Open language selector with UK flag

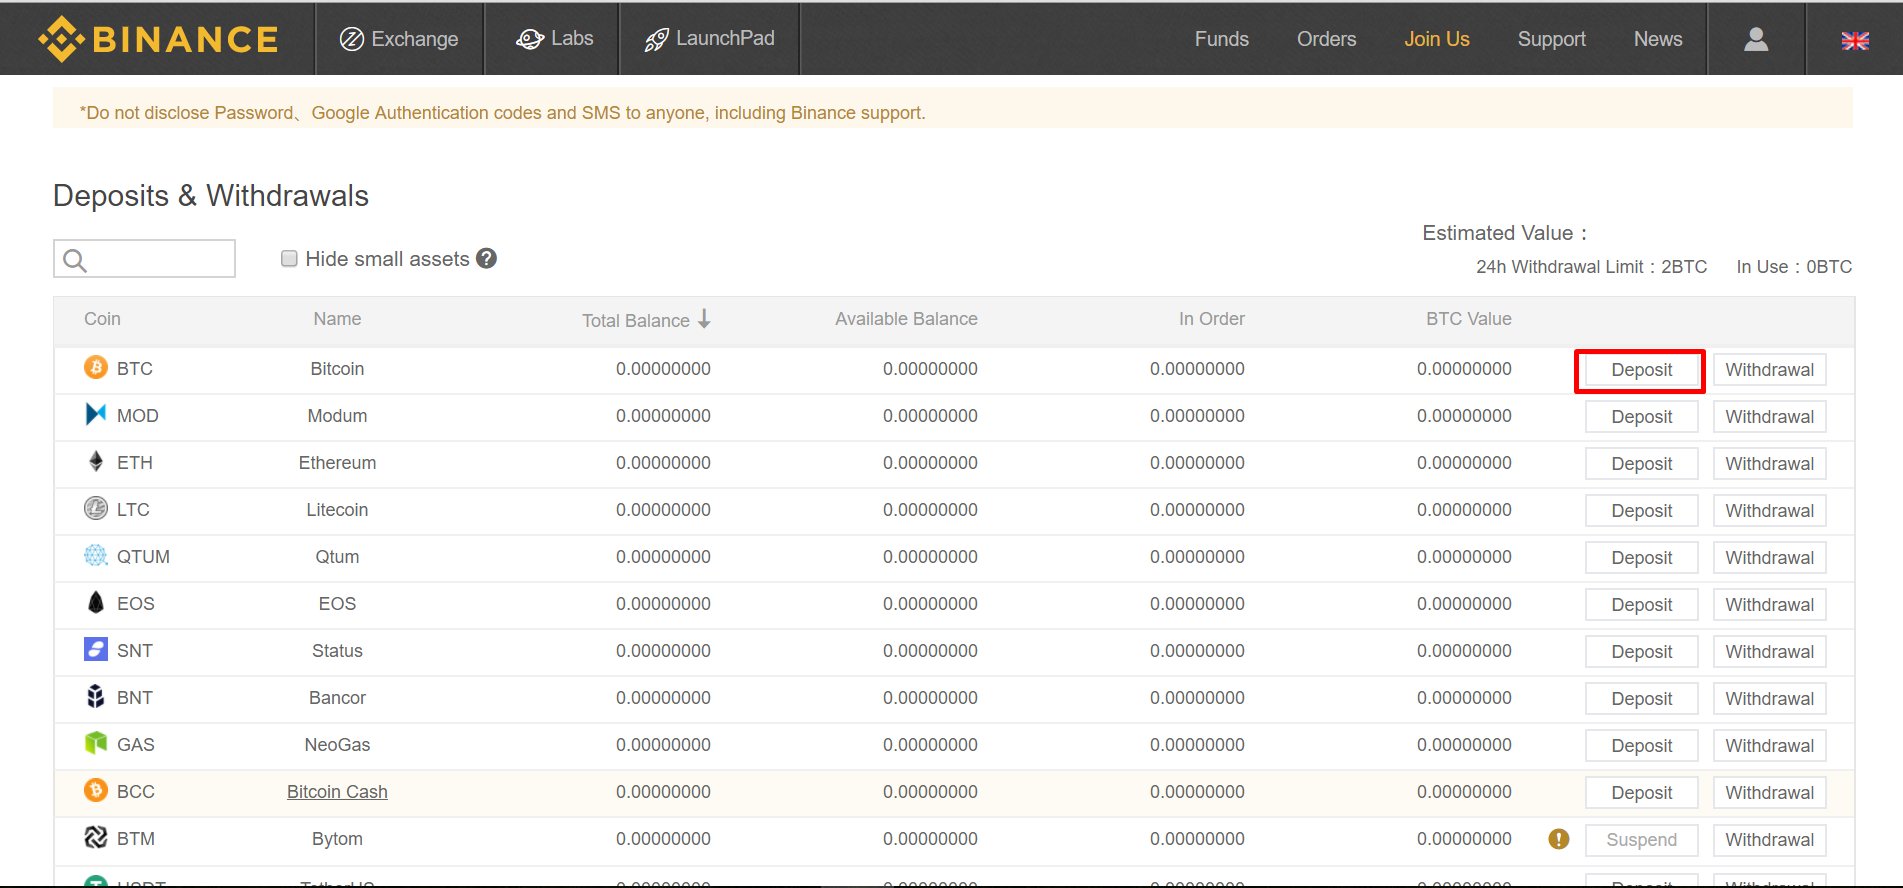point(1855,40)
